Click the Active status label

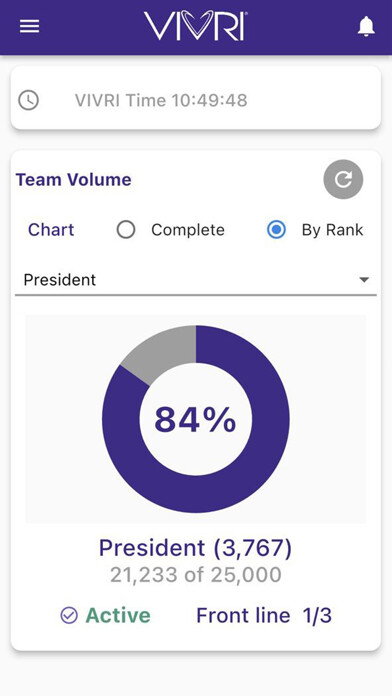pyautogui.click(x=118, y=616)
